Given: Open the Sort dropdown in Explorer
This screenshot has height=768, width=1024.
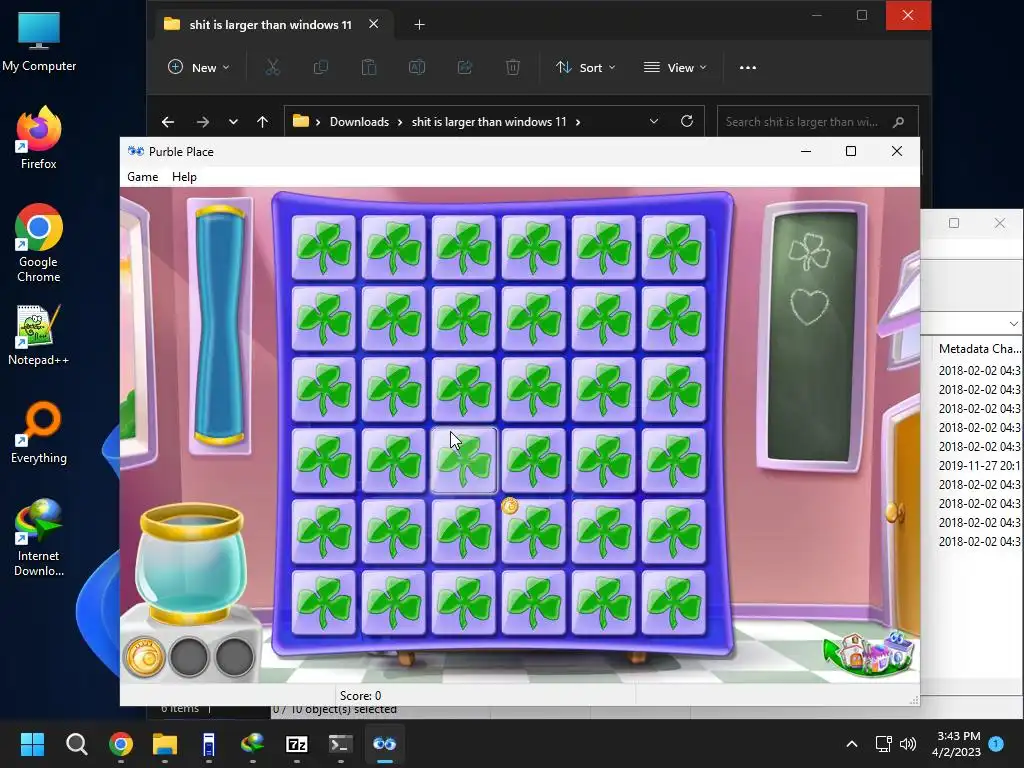Looking at the screenshot, I should point(585,67).
